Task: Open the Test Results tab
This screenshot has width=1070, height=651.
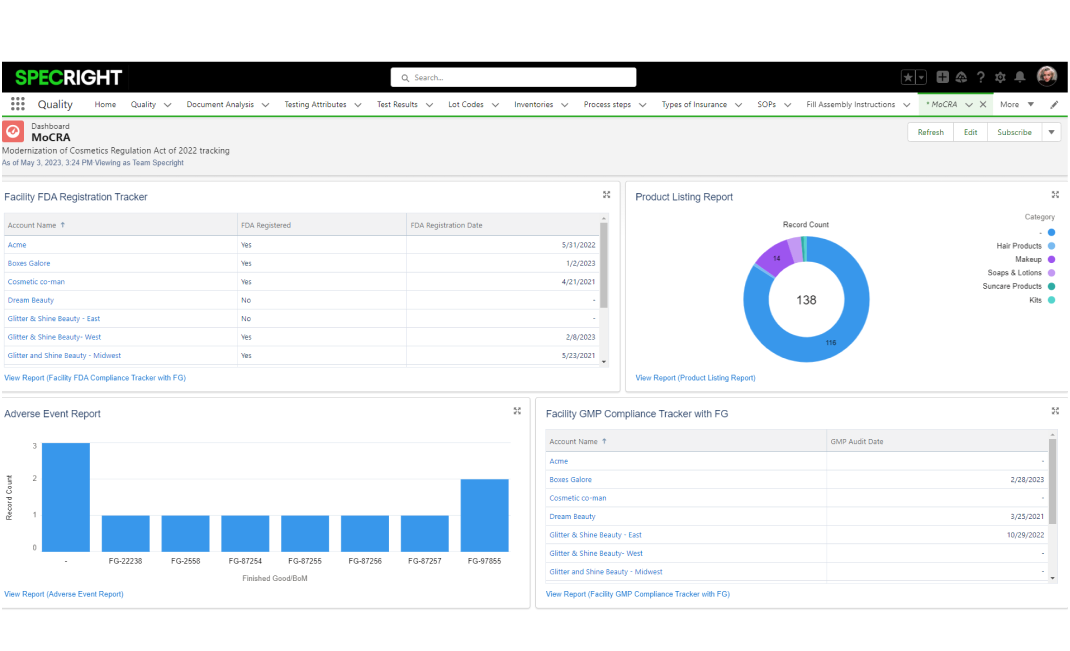Action: [397, 104]
